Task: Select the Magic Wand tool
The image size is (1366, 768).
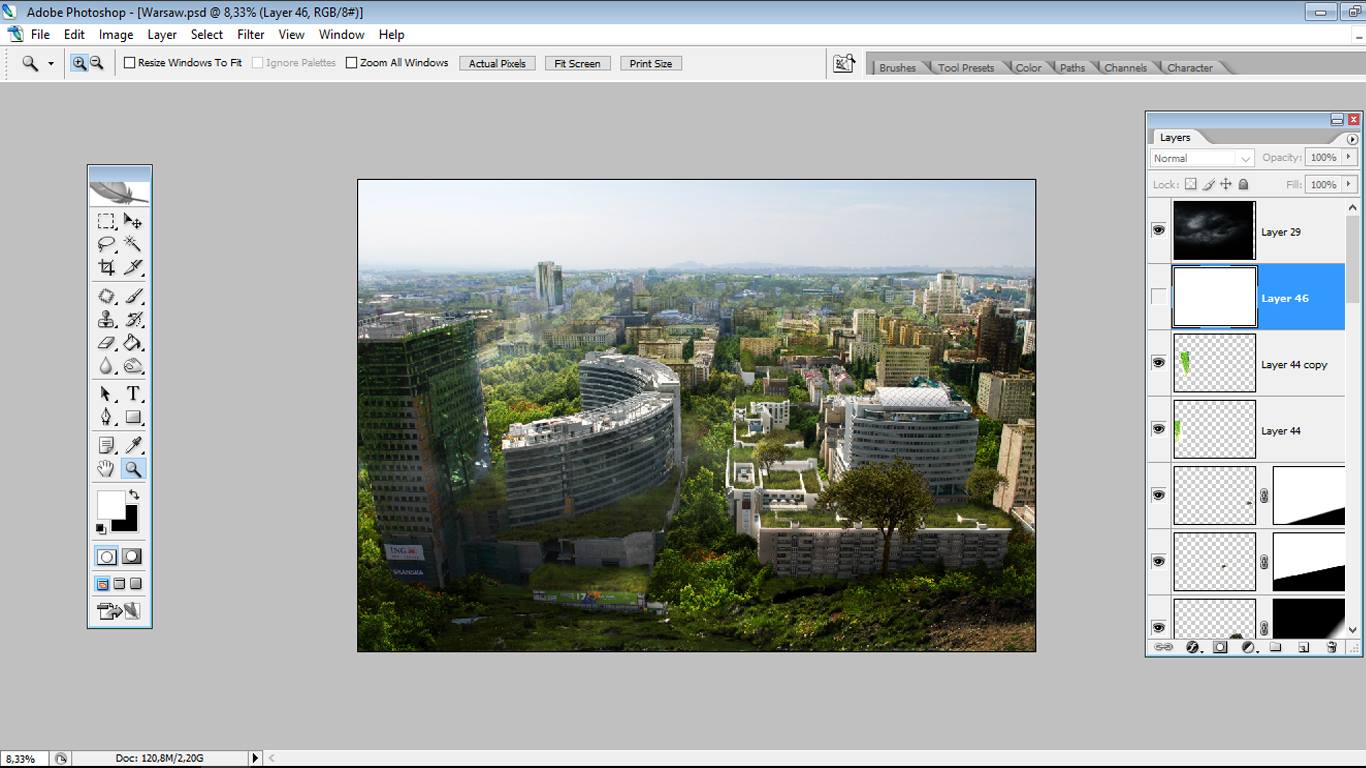Action: tap(132, 244)
